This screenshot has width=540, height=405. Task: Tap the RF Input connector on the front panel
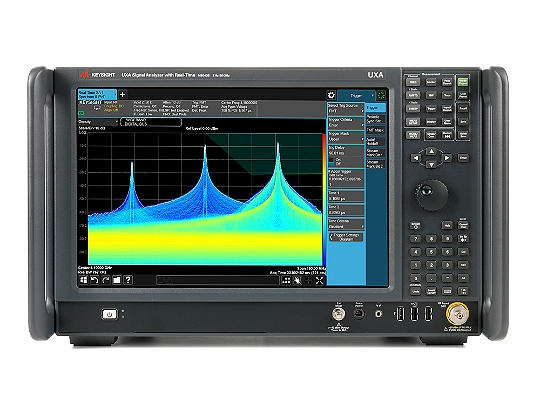click(458, 314)
